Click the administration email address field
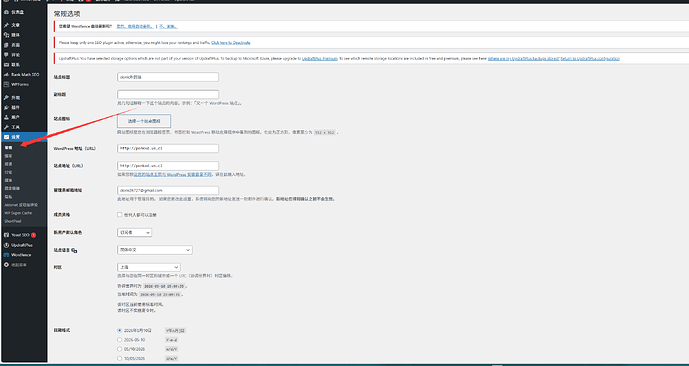The height and width of the screenshot is (366, 689). (168, 190)
